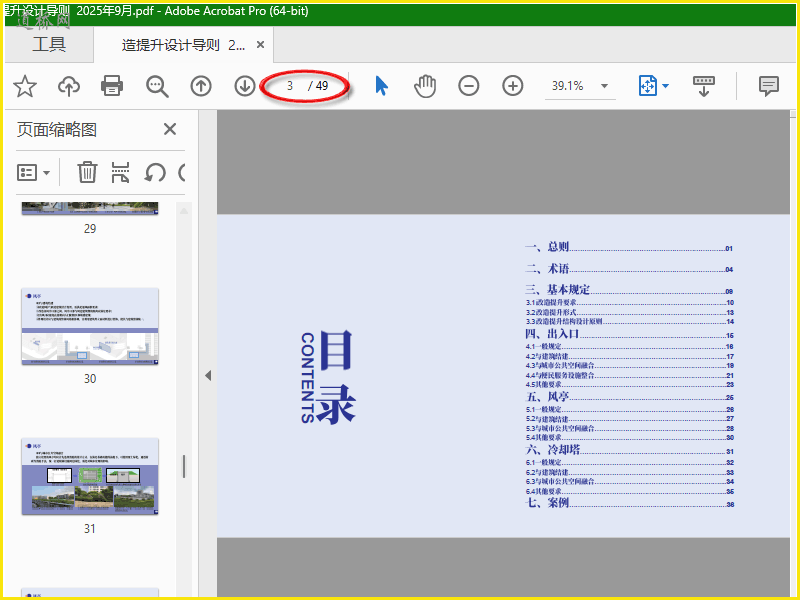Click contents entry 六、冷却塔
This screenshot has width=800, height=600.
click(629, 450)
